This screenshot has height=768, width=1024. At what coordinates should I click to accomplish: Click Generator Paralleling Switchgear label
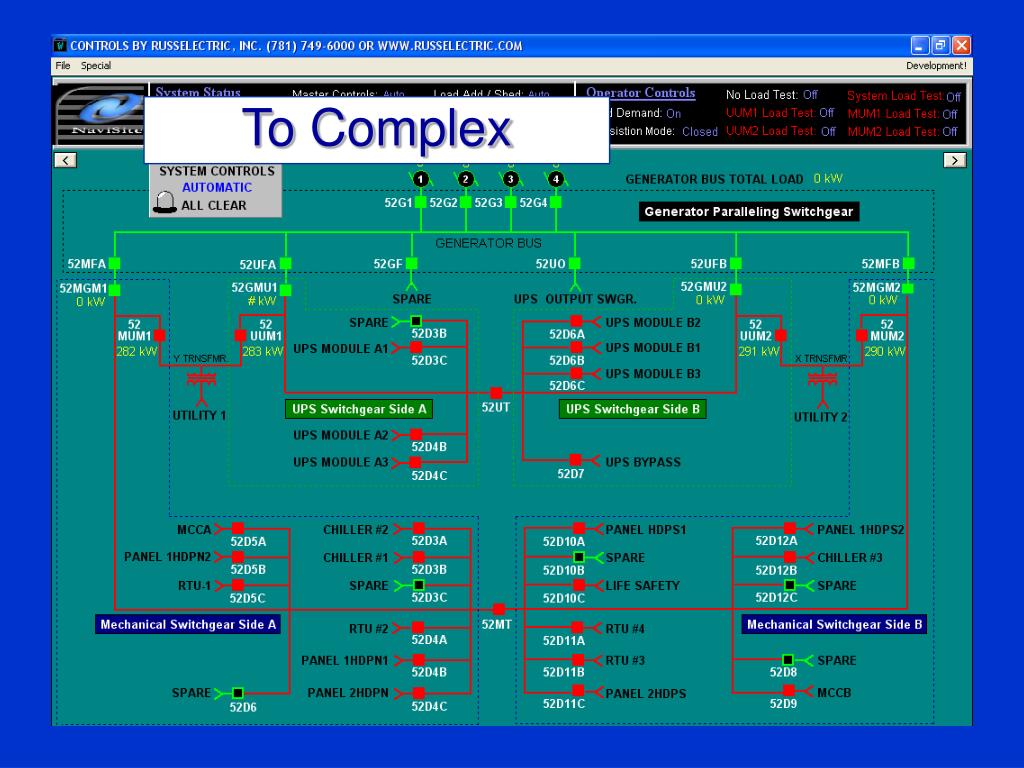tap(748, 212)
